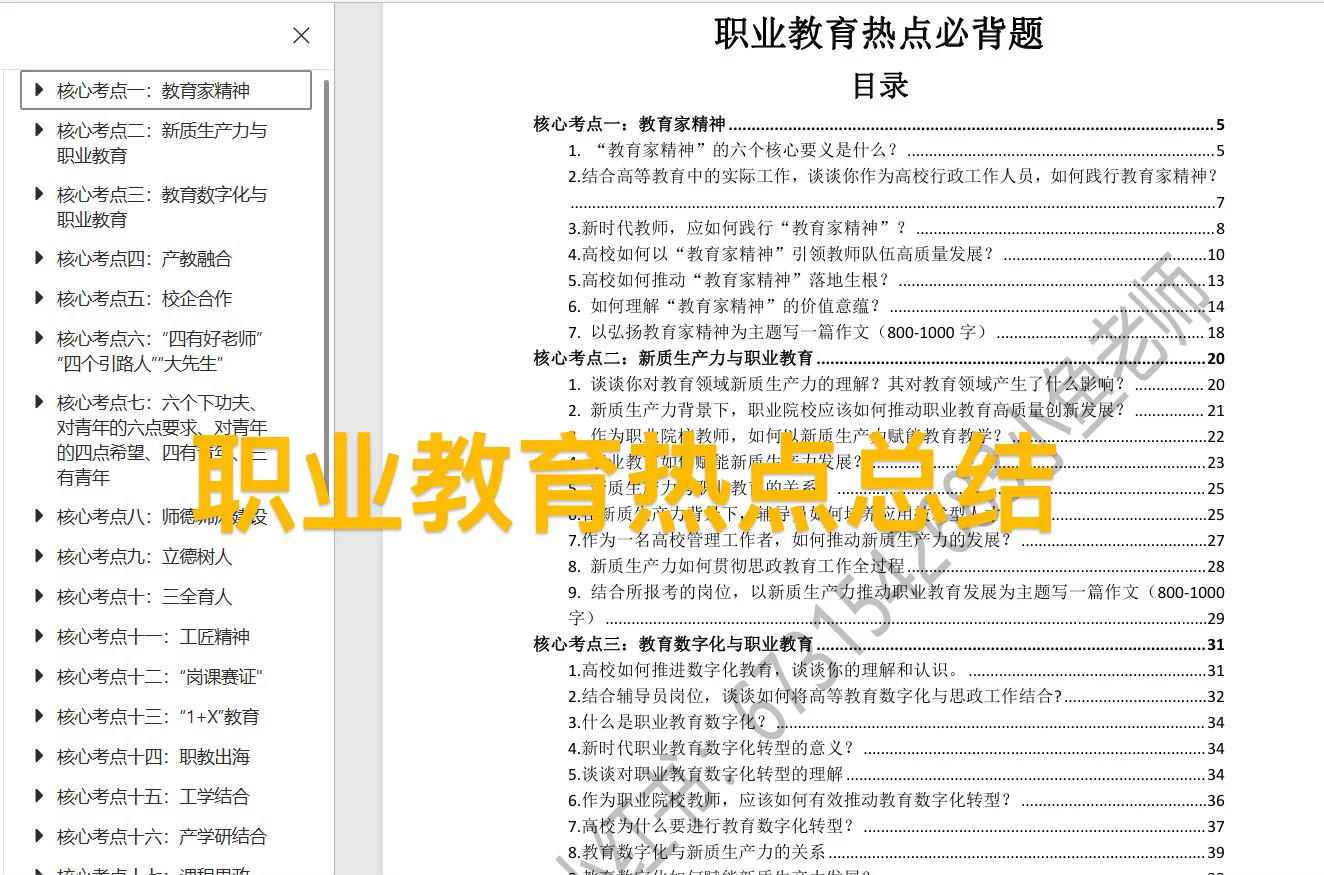Expand 核心考点十四：职教出海 bookmark arrow
The width and height of the screenshot is (1324, 875).
(x=39, y=756)
